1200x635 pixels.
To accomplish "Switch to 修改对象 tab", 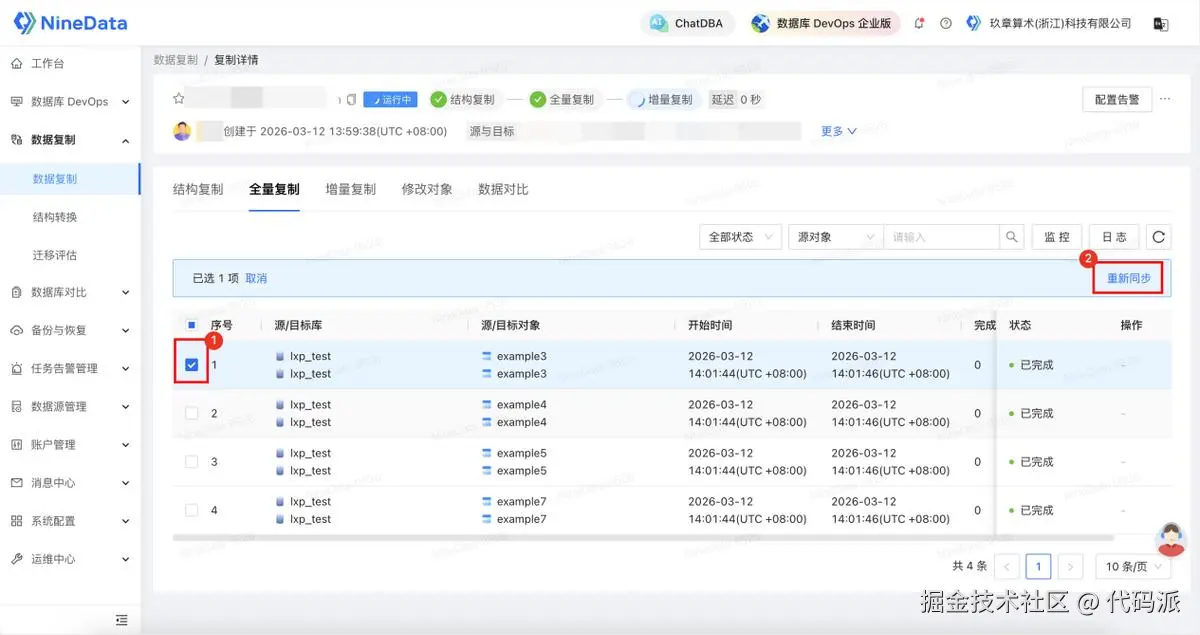I will tap(427, 189).
